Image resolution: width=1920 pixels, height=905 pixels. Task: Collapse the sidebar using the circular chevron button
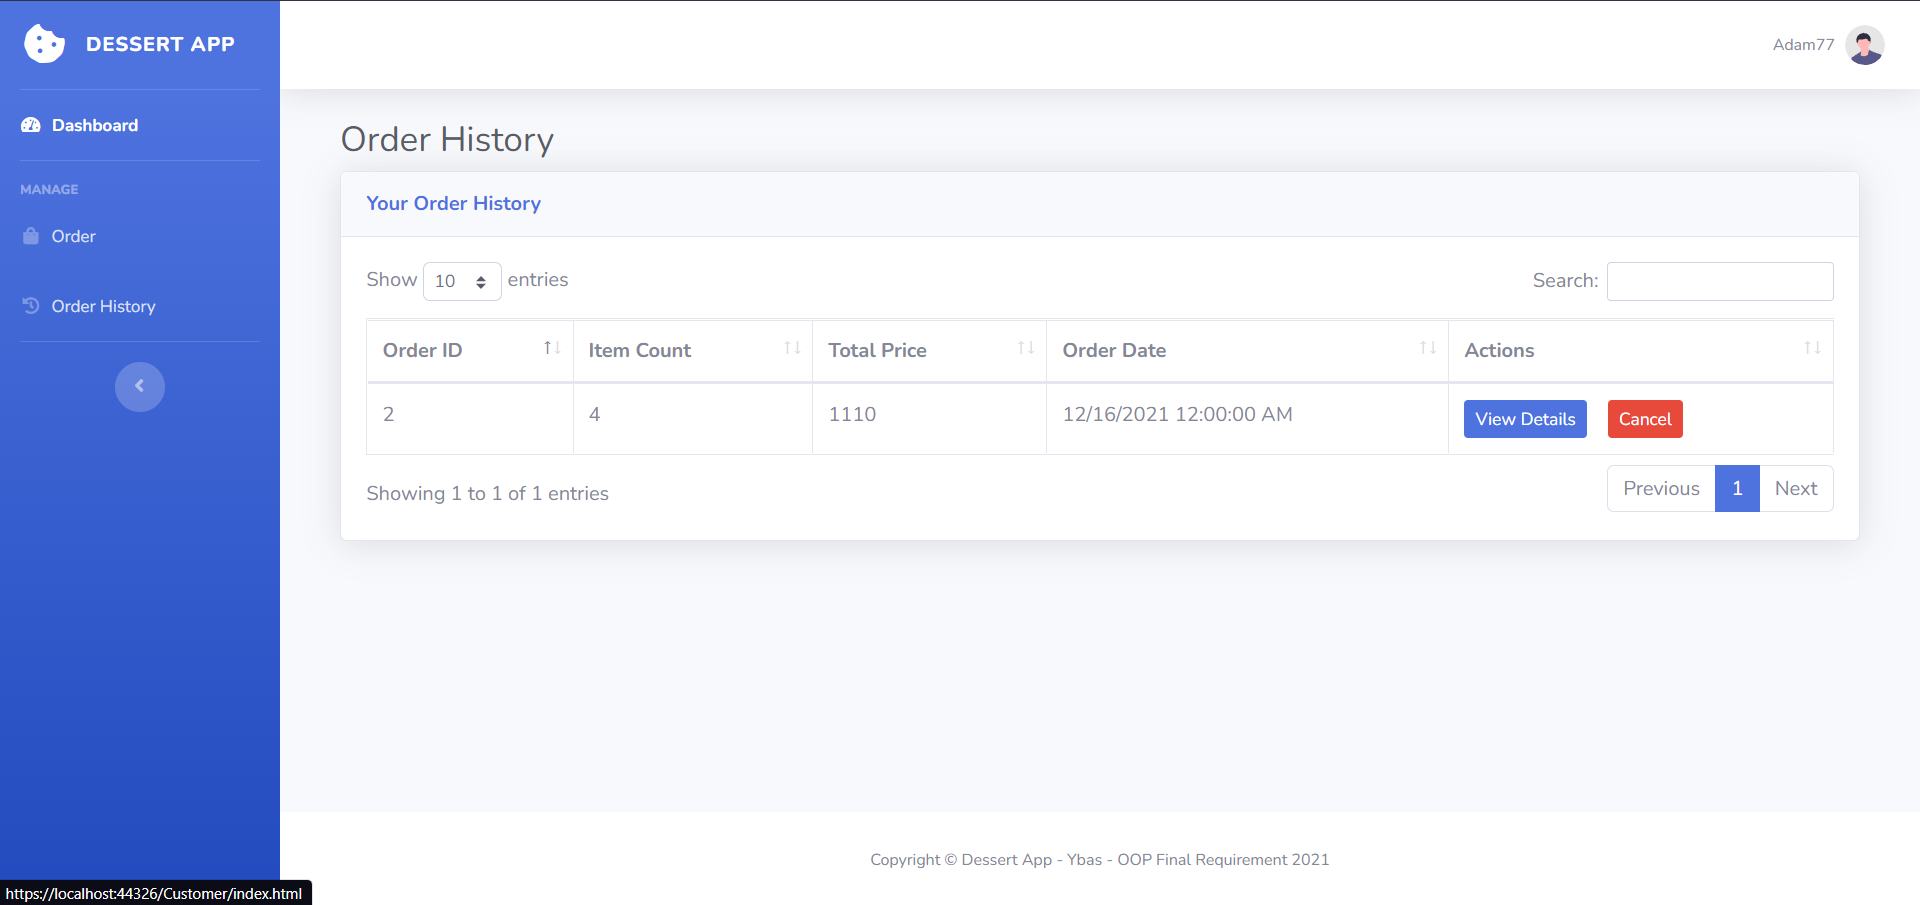(x=139, y=386)
